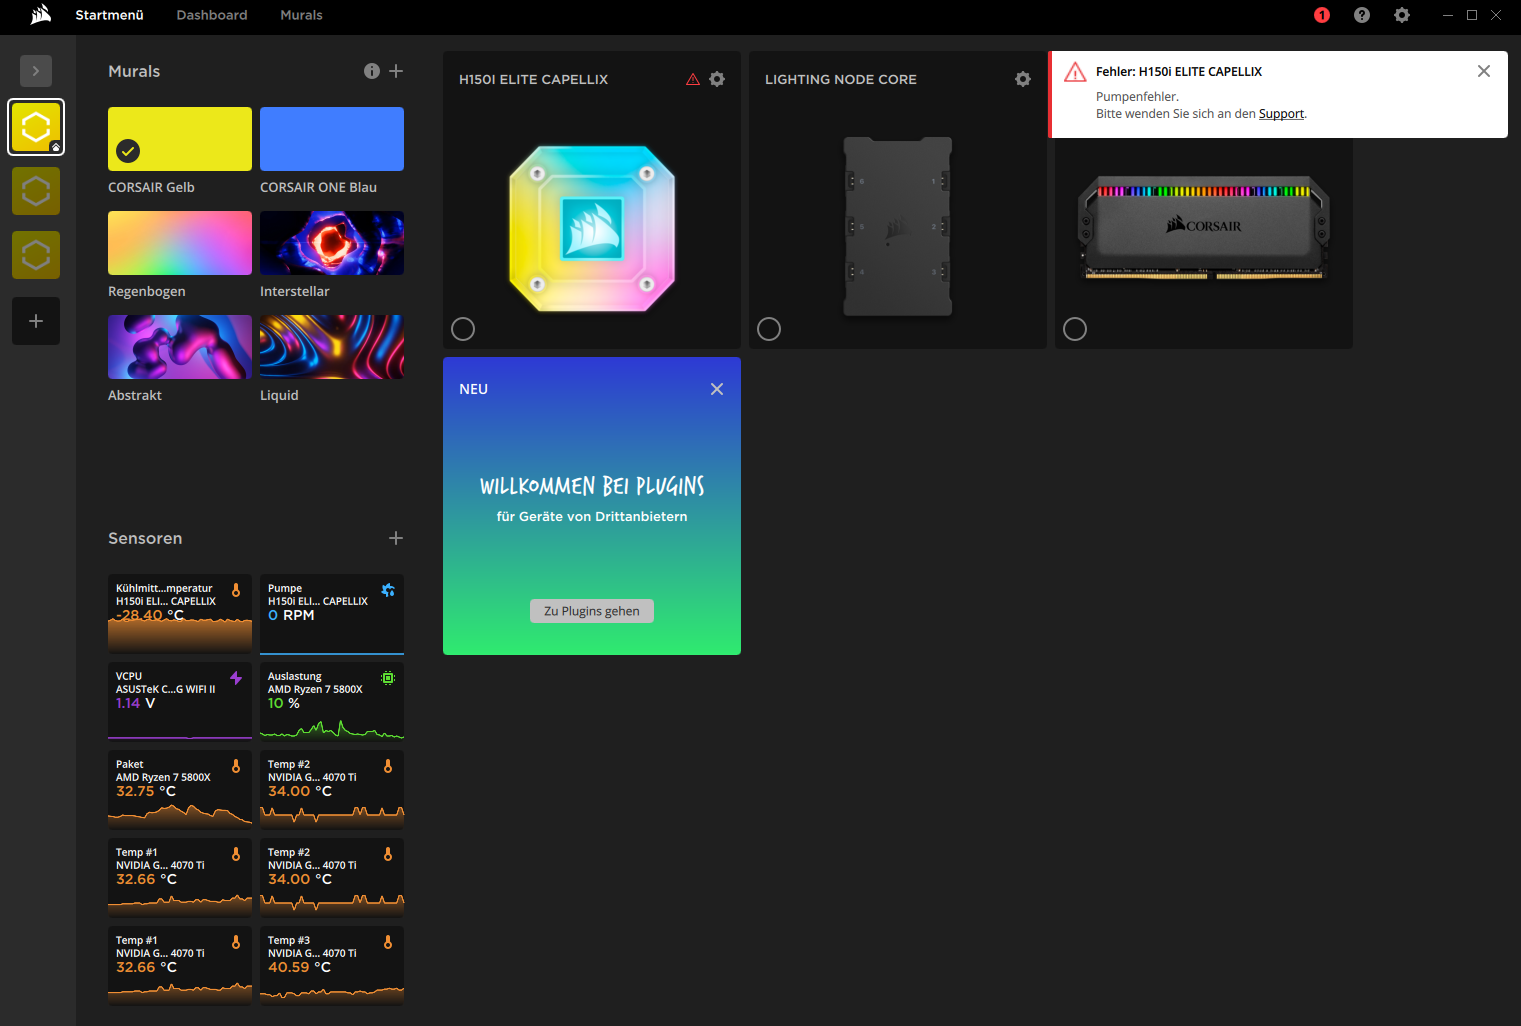Viewport: 1521px width, 1026px height.
Task: Switch to Startmenü tab
Action: tap(110, 15)
